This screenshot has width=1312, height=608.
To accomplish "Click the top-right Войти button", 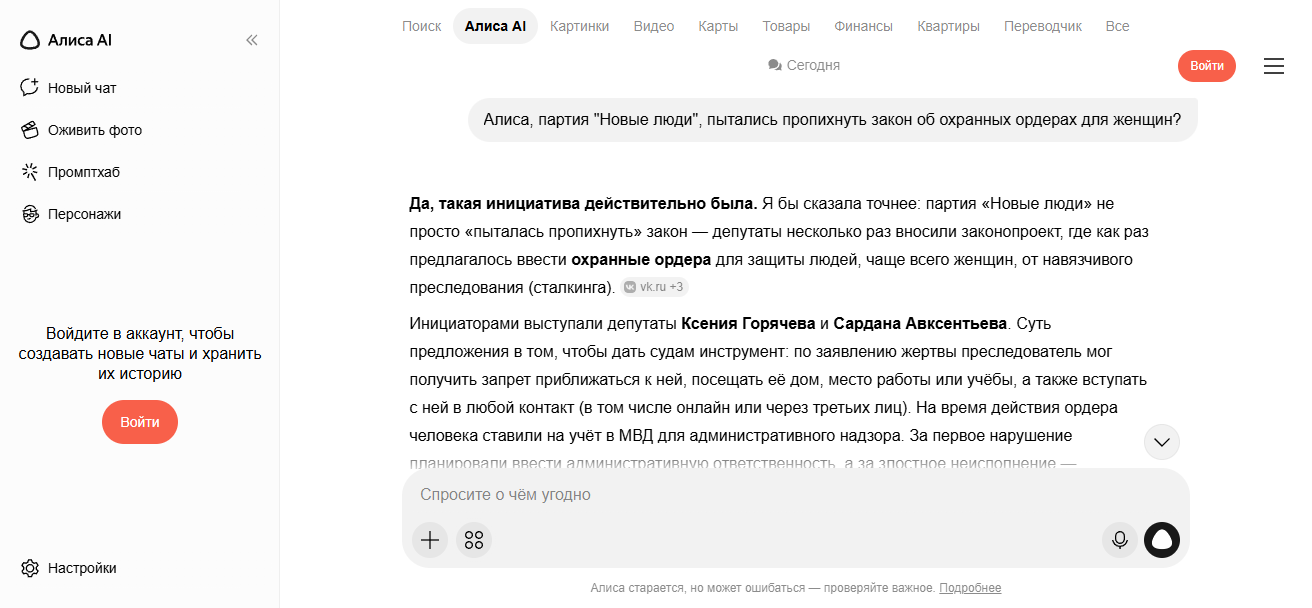I will pyautogui.click(x=1207, y=66).
